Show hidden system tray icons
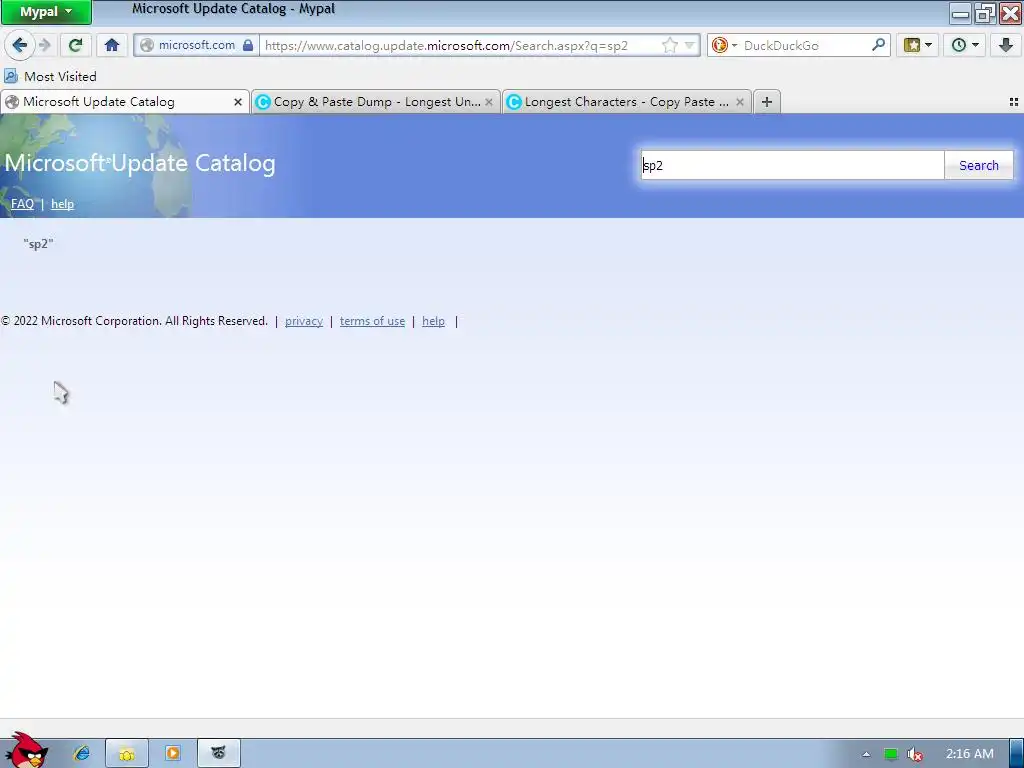 point(866,754)
